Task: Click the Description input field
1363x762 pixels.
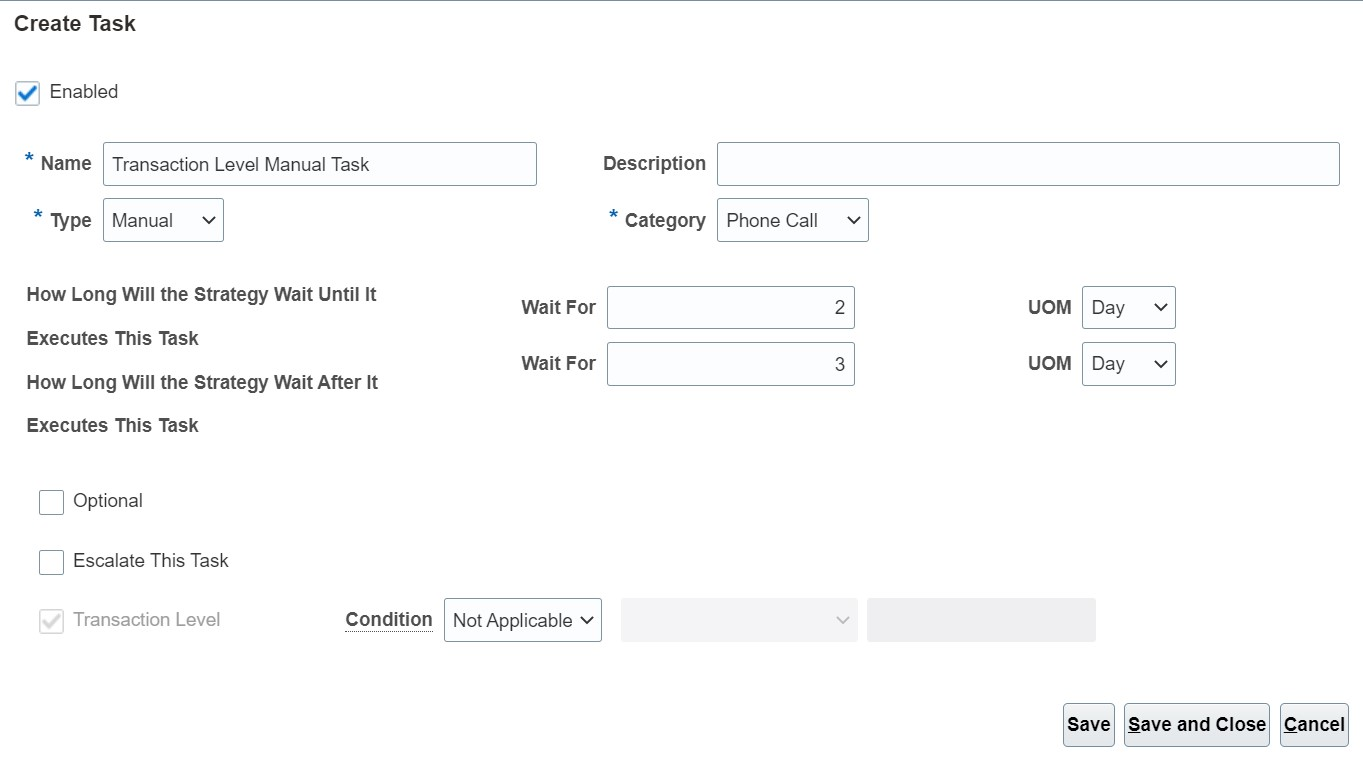Action: point(1027,164)
